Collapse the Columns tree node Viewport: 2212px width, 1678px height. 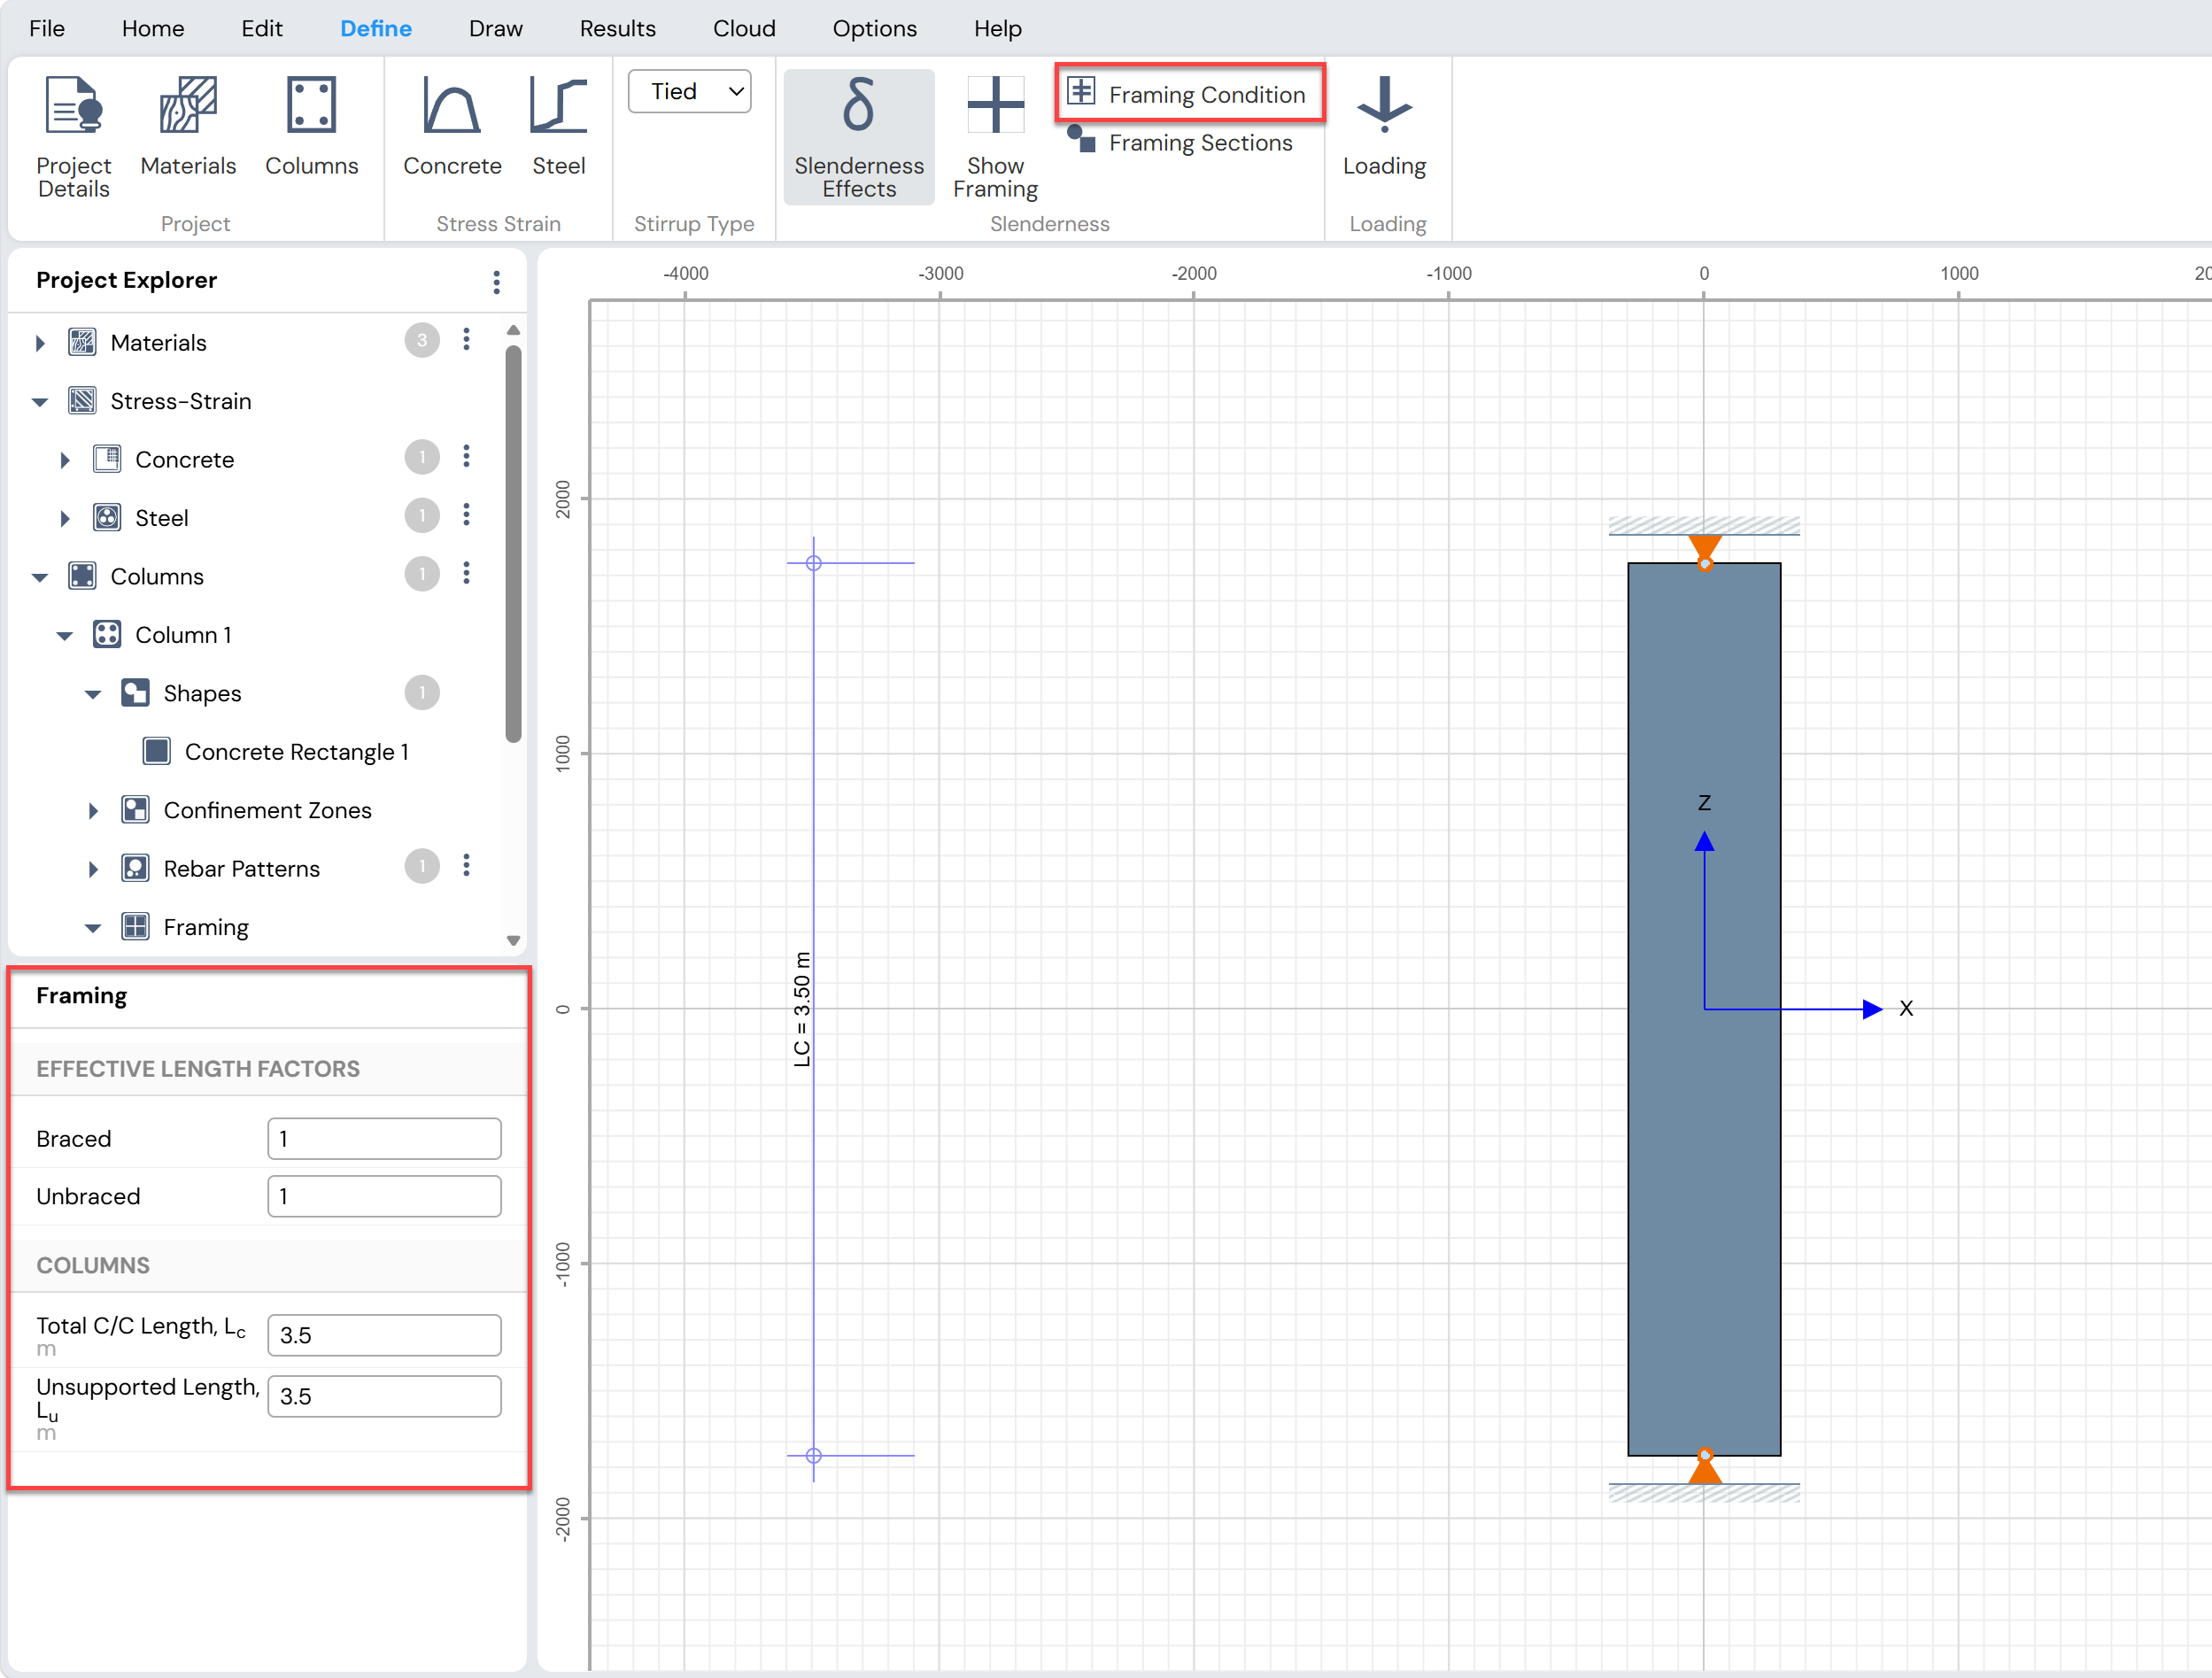[x=40, y=577]
